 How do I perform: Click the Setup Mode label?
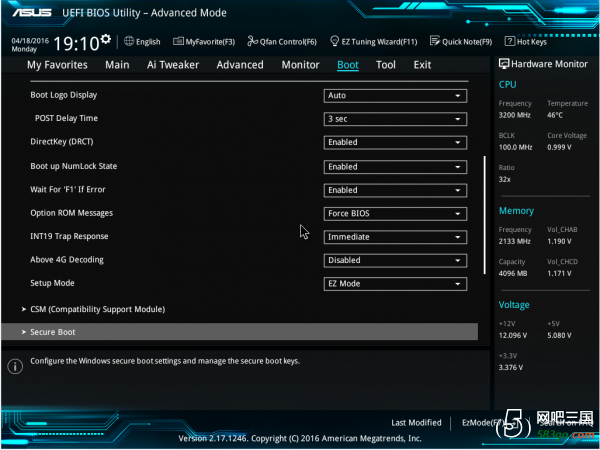tap(52, 283)
